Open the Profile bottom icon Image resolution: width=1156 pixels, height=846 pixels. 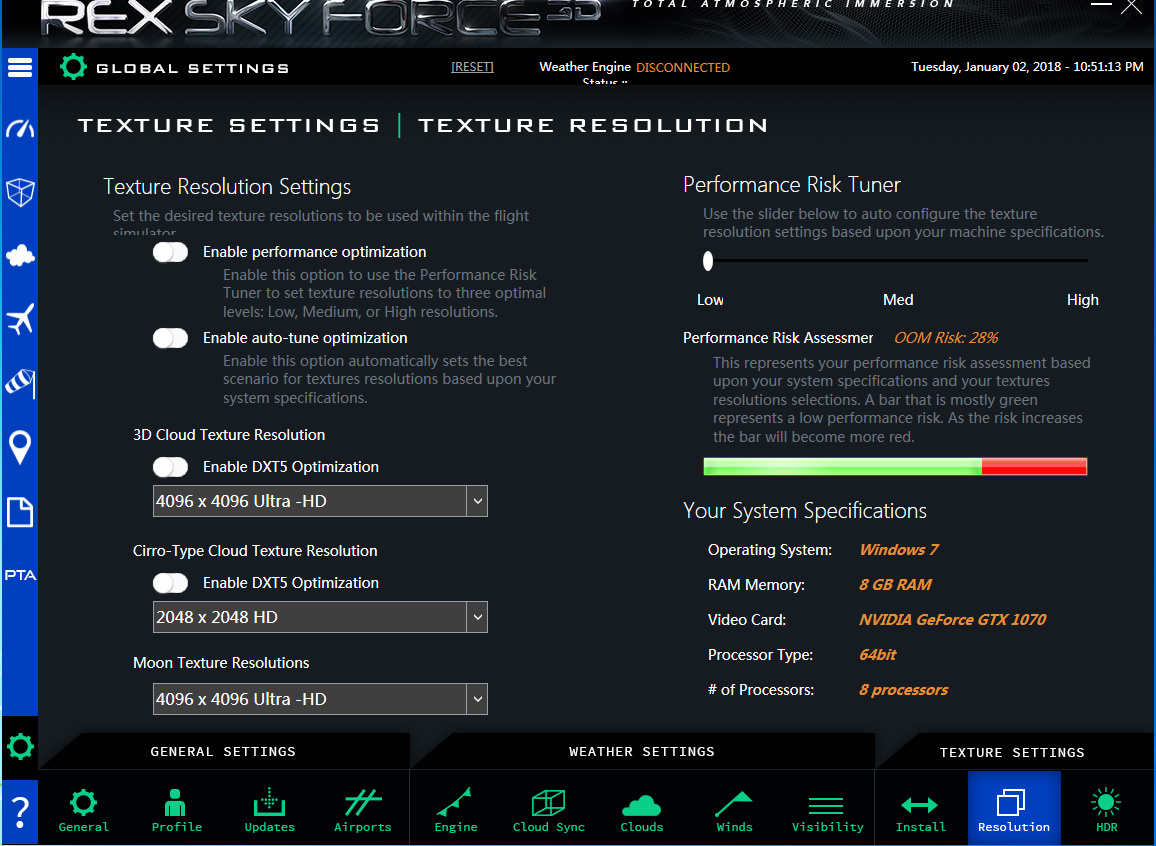pos(176,811)
